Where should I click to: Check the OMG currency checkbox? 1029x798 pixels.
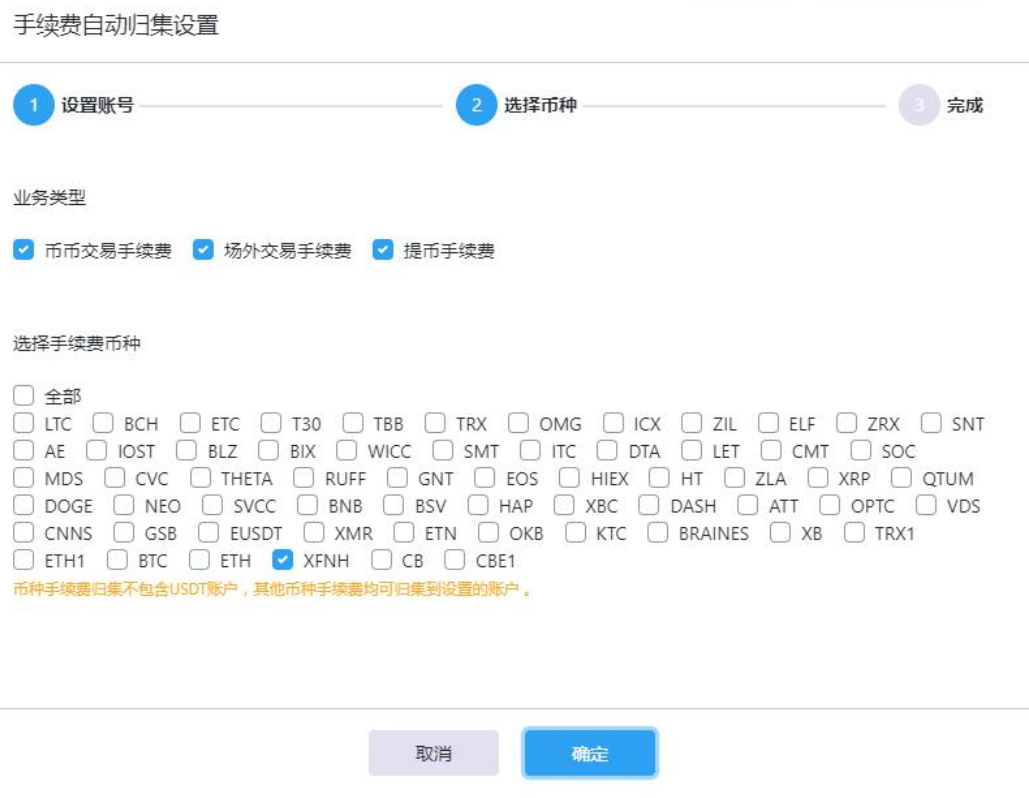518,423
